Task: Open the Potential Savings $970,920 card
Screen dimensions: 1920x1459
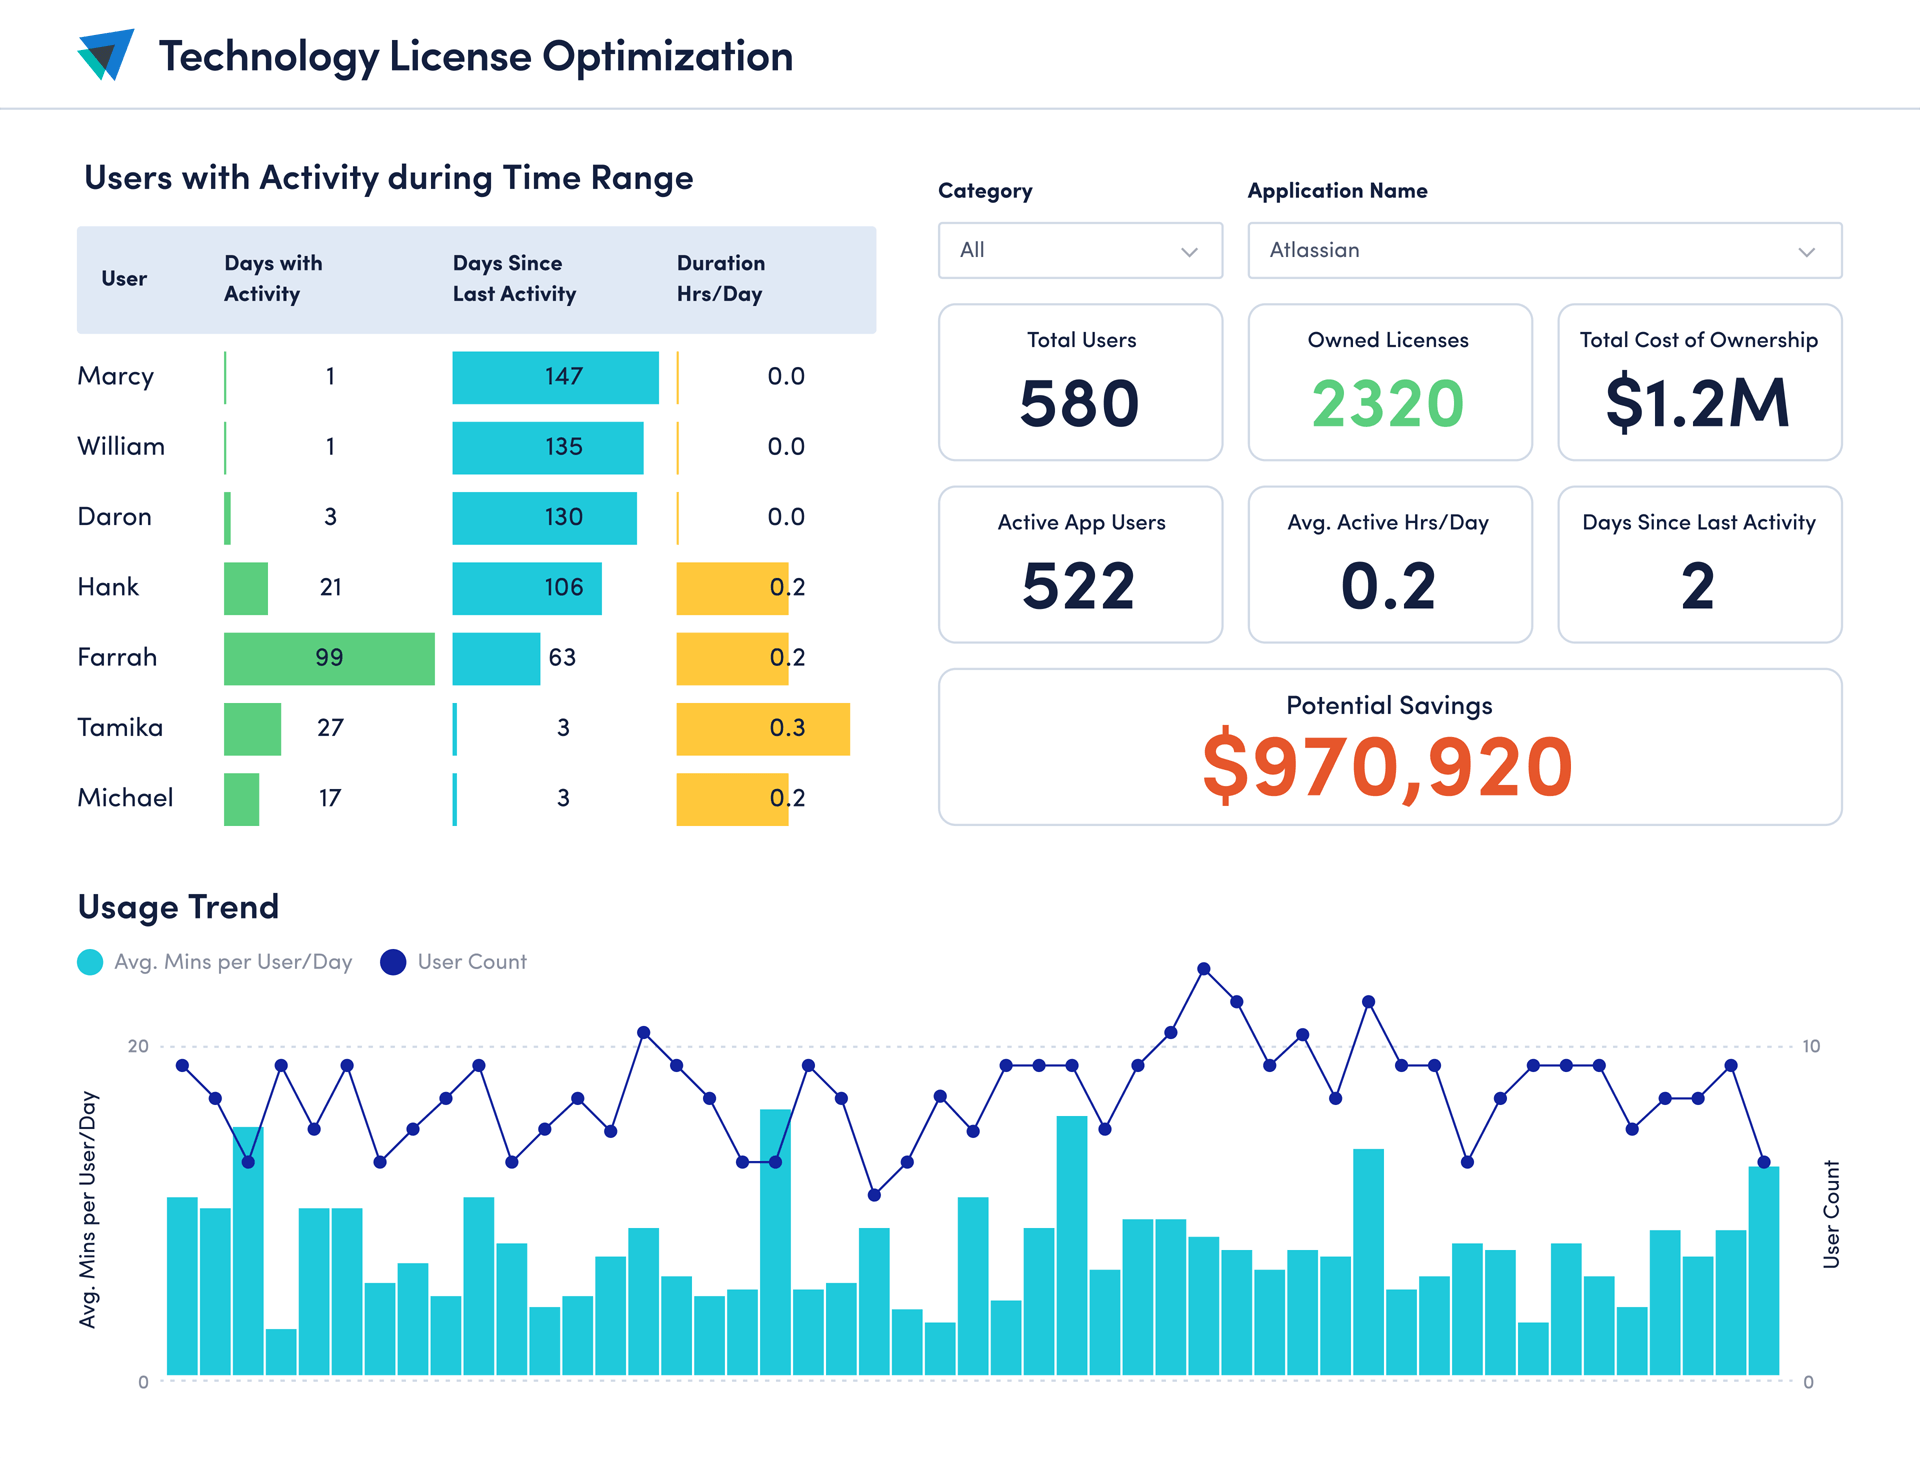Action: [1389, 747]
